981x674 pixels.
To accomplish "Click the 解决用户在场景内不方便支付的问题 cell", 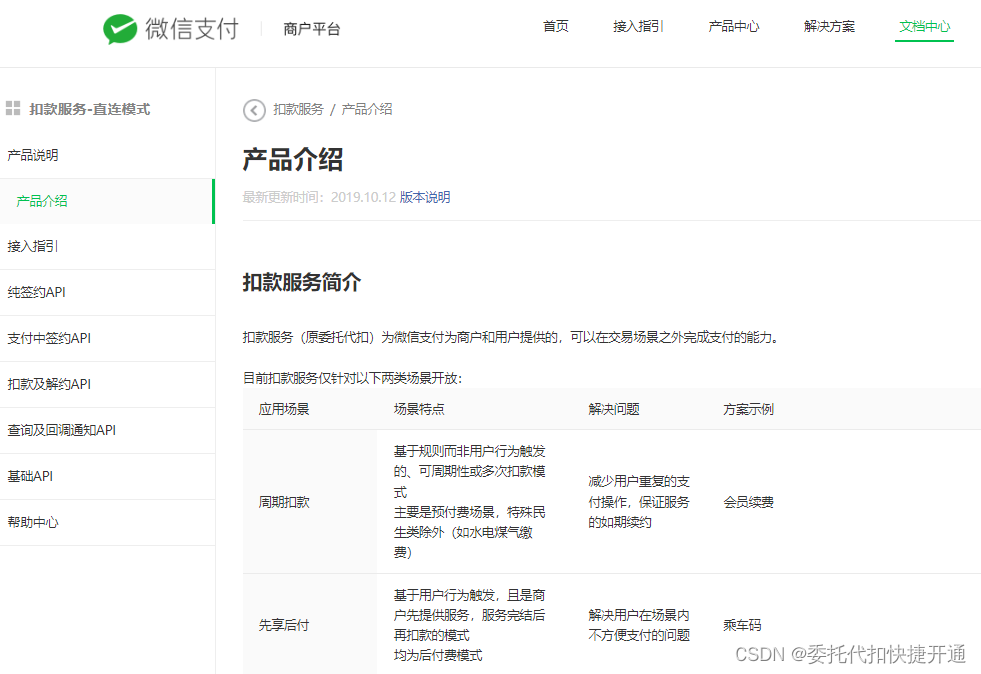I will (639, 625).
